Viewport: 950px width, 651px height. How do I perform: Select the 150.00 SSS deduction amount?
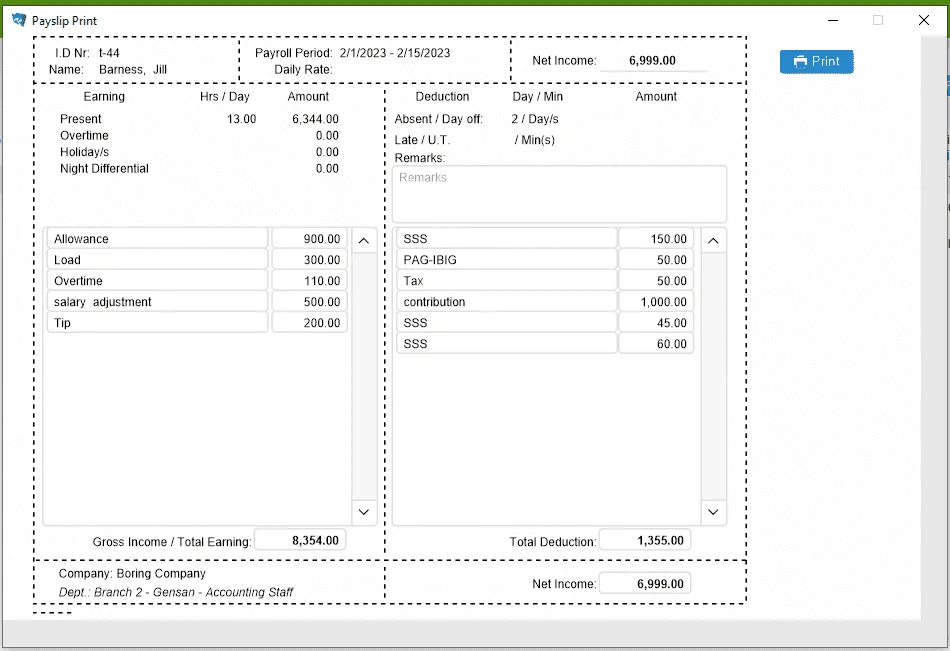(656, 239)
